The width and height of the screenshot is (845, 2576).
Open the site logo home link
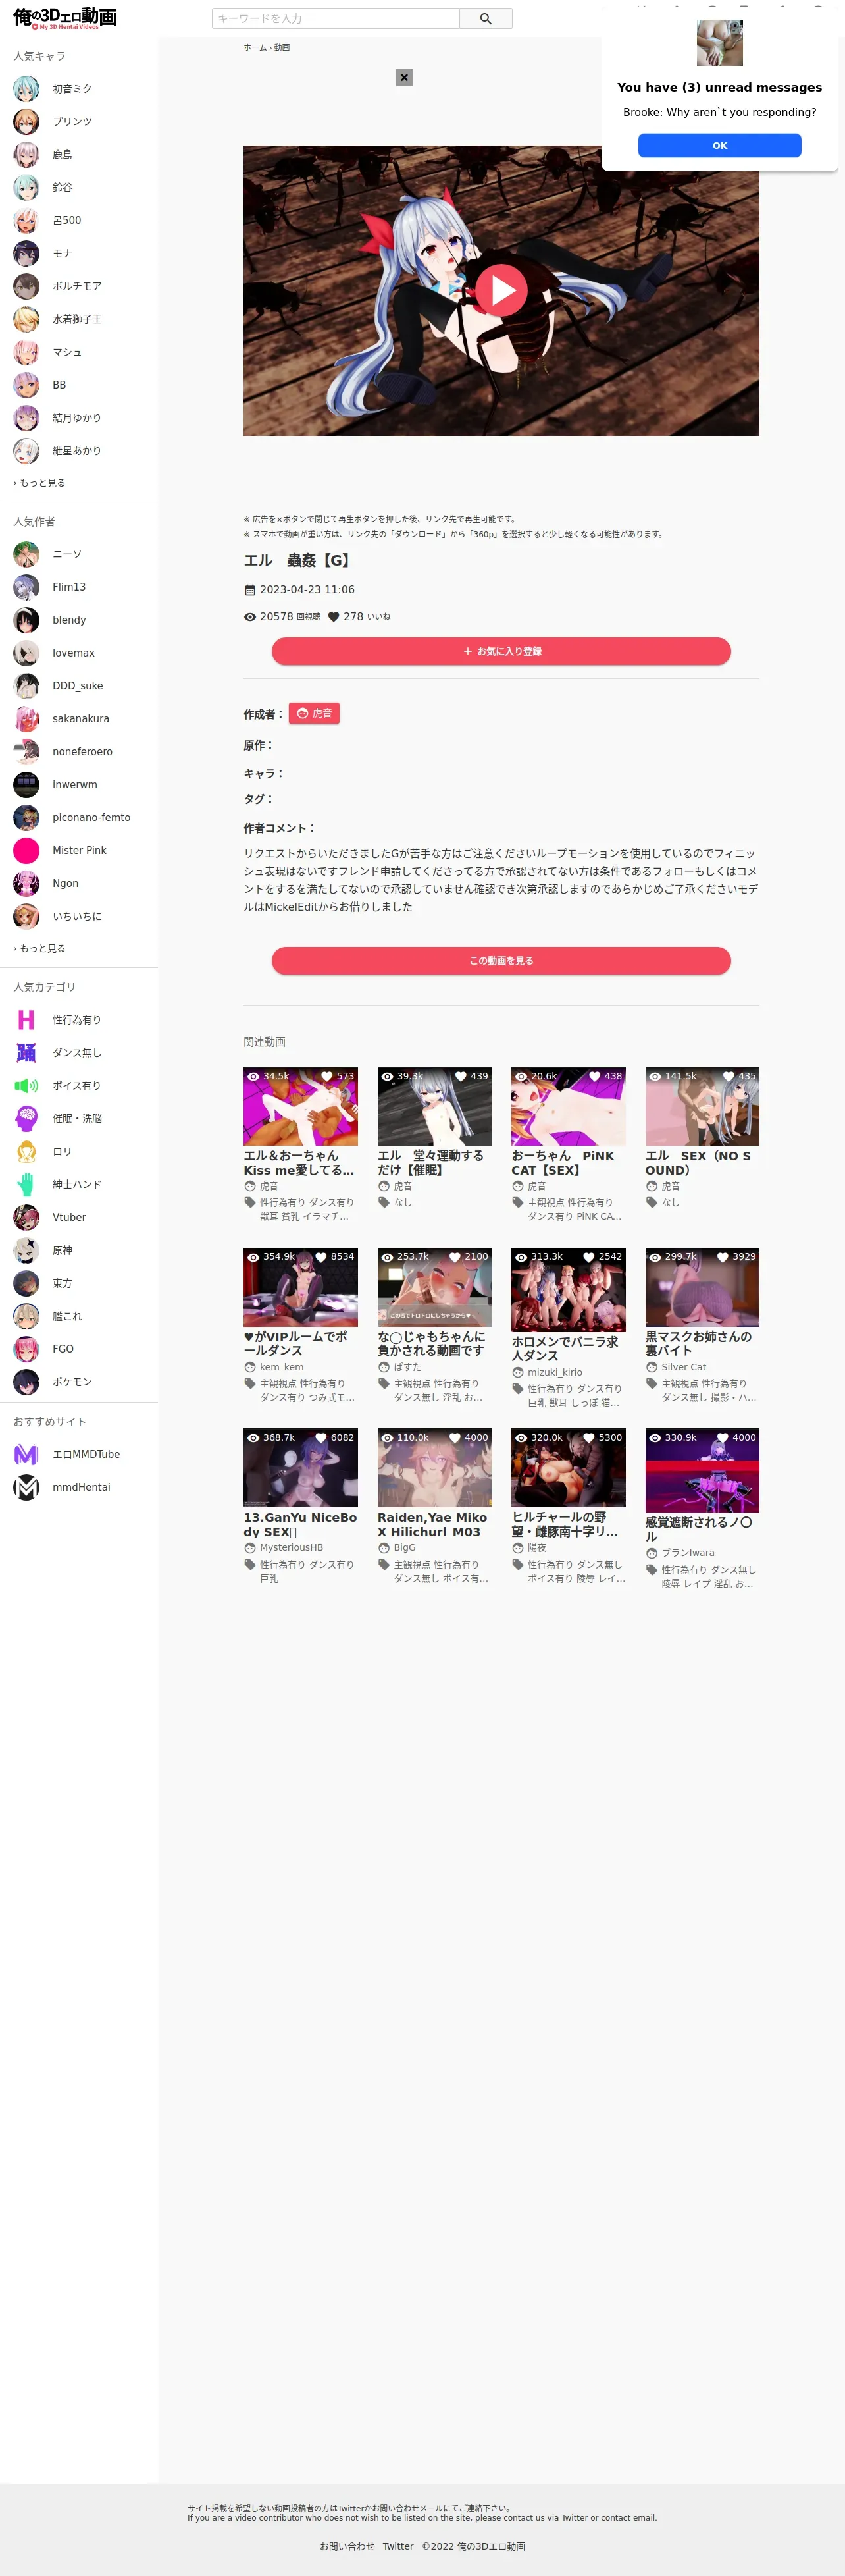coord(65,19)
